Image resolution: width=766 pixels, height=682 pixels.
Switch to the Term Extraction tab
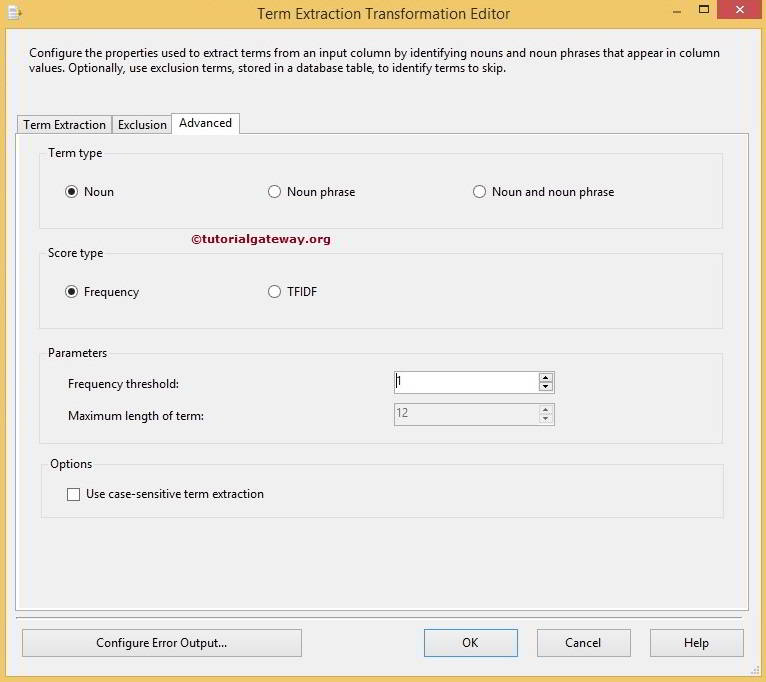64,125
